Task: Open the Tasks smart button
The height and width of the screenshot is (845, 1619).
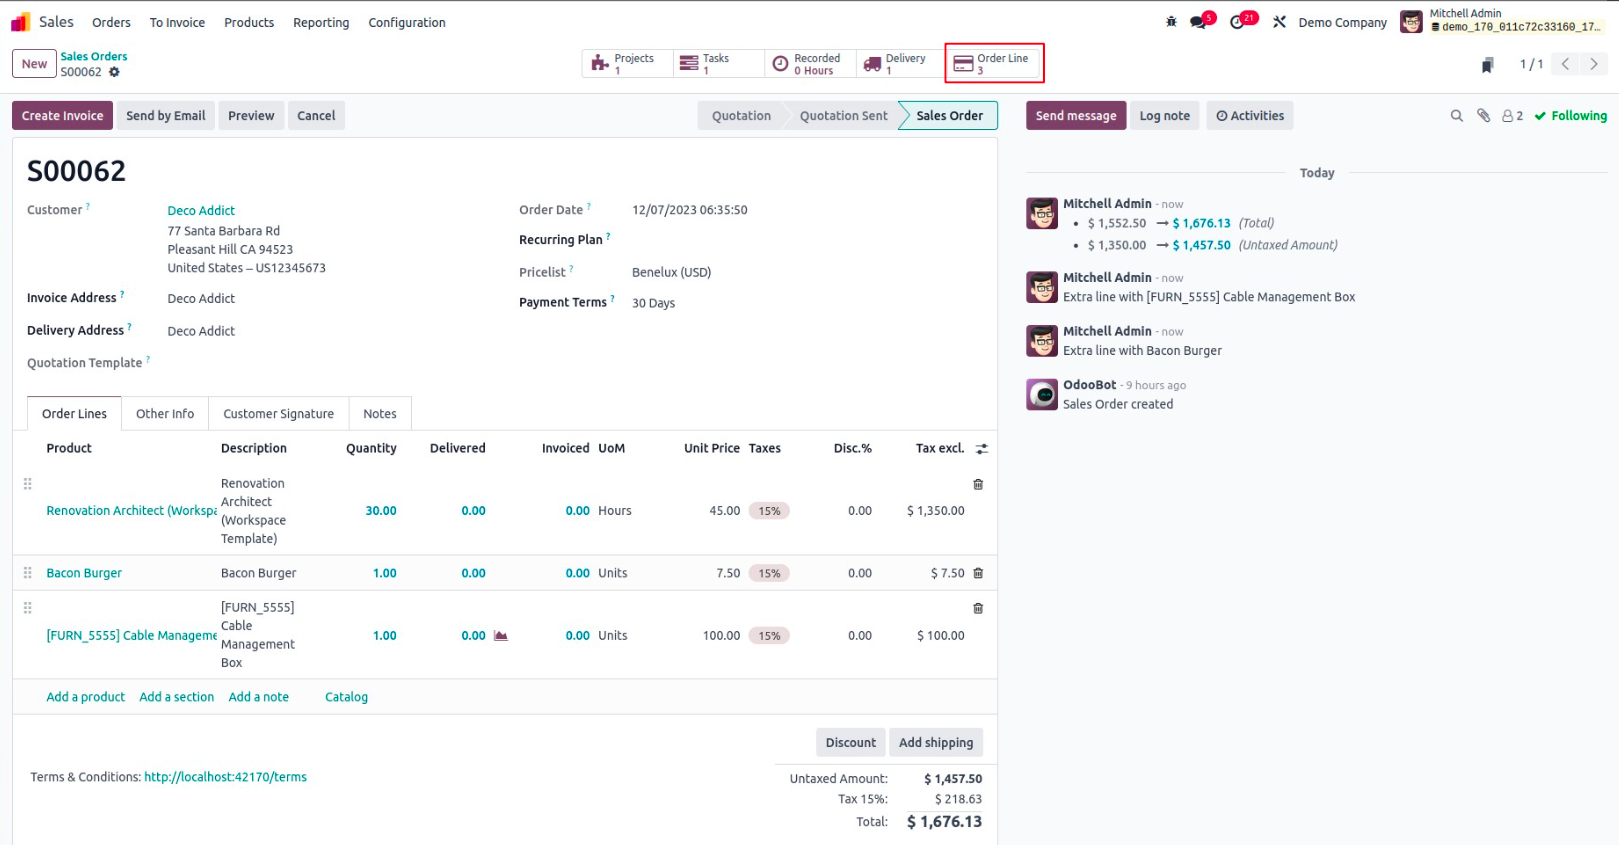Action: click(x=718, y=64)
